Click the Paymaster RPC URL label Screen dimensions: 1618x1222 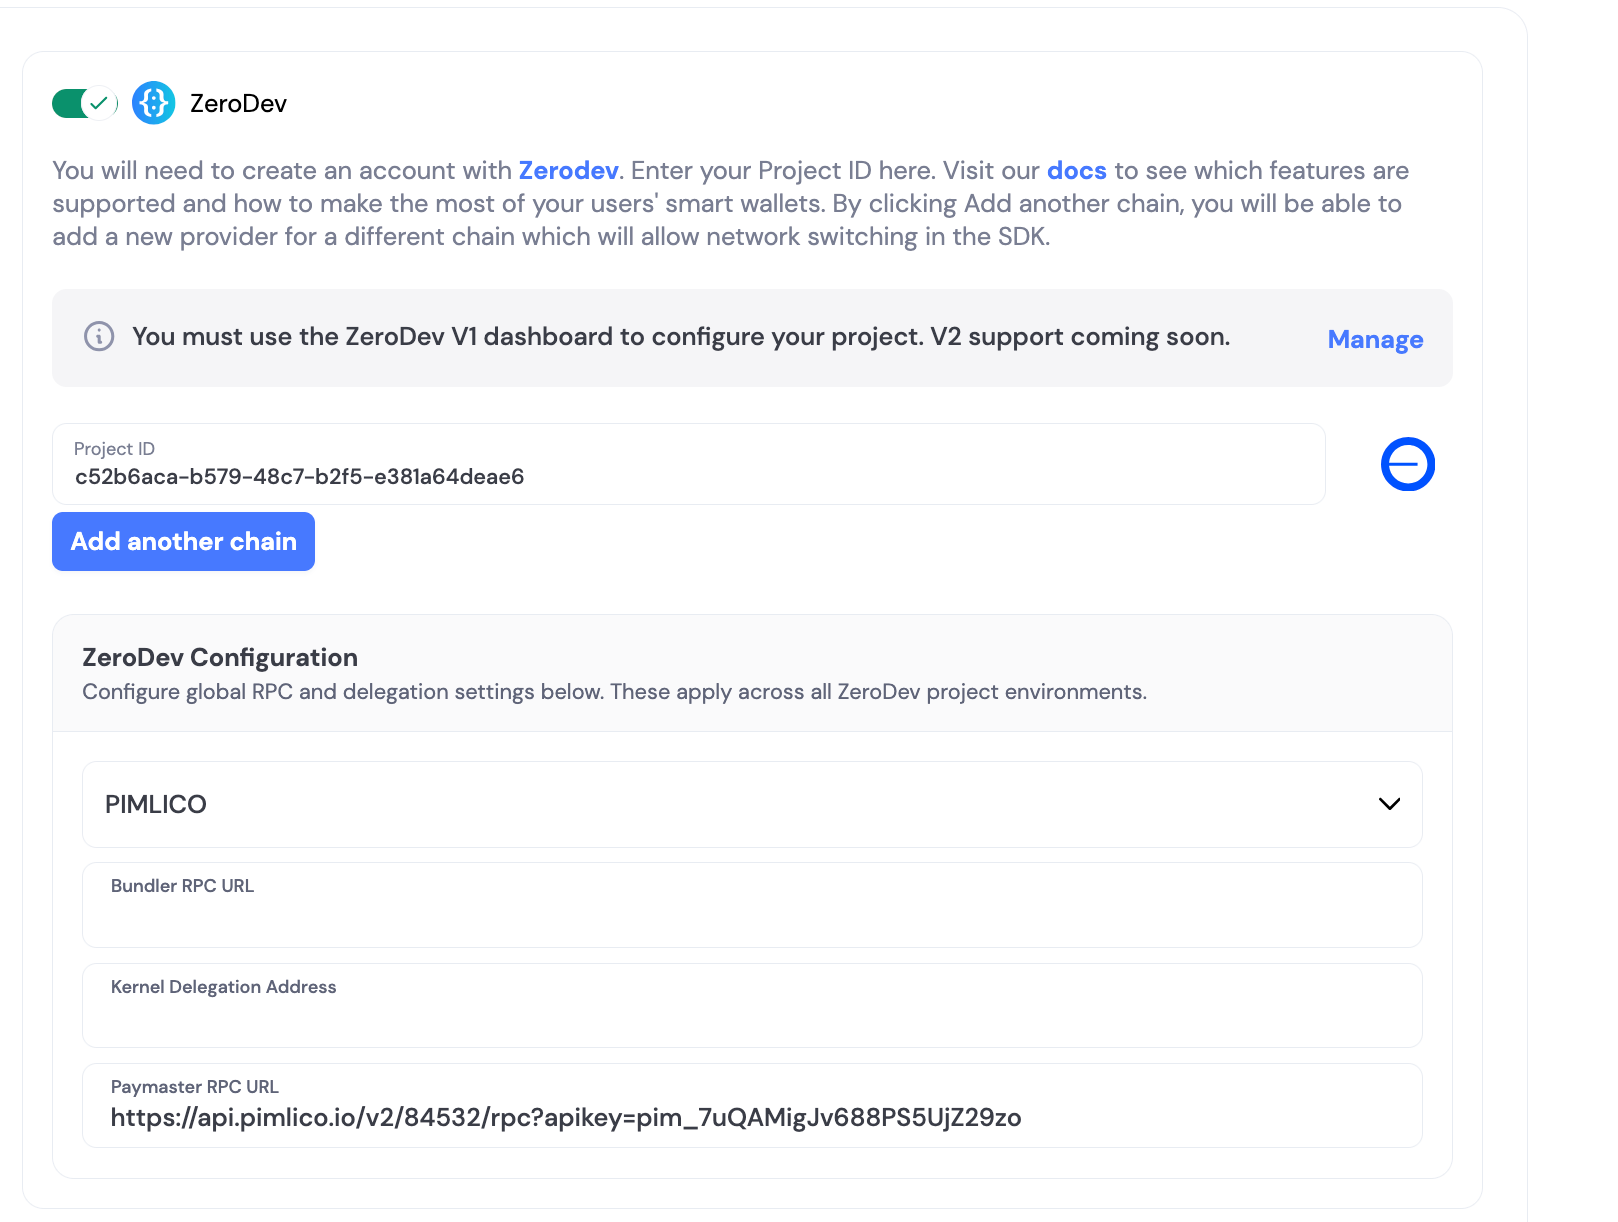(x=195, y=1087)
